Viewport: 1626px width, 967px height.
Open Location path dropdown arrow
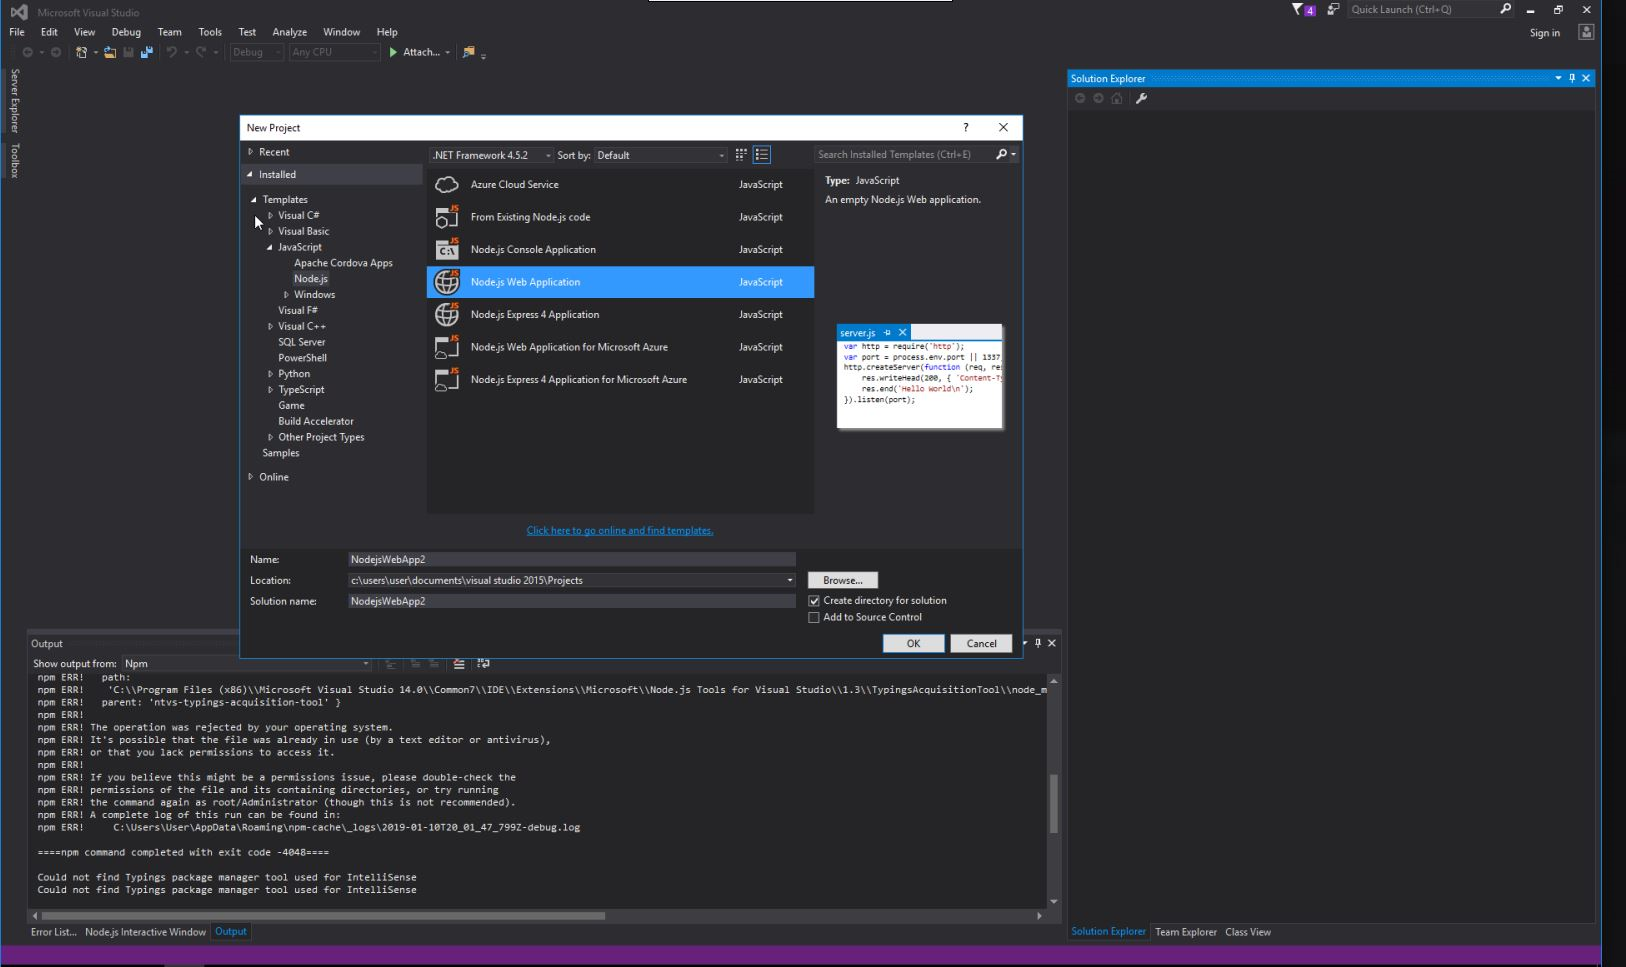789,580
